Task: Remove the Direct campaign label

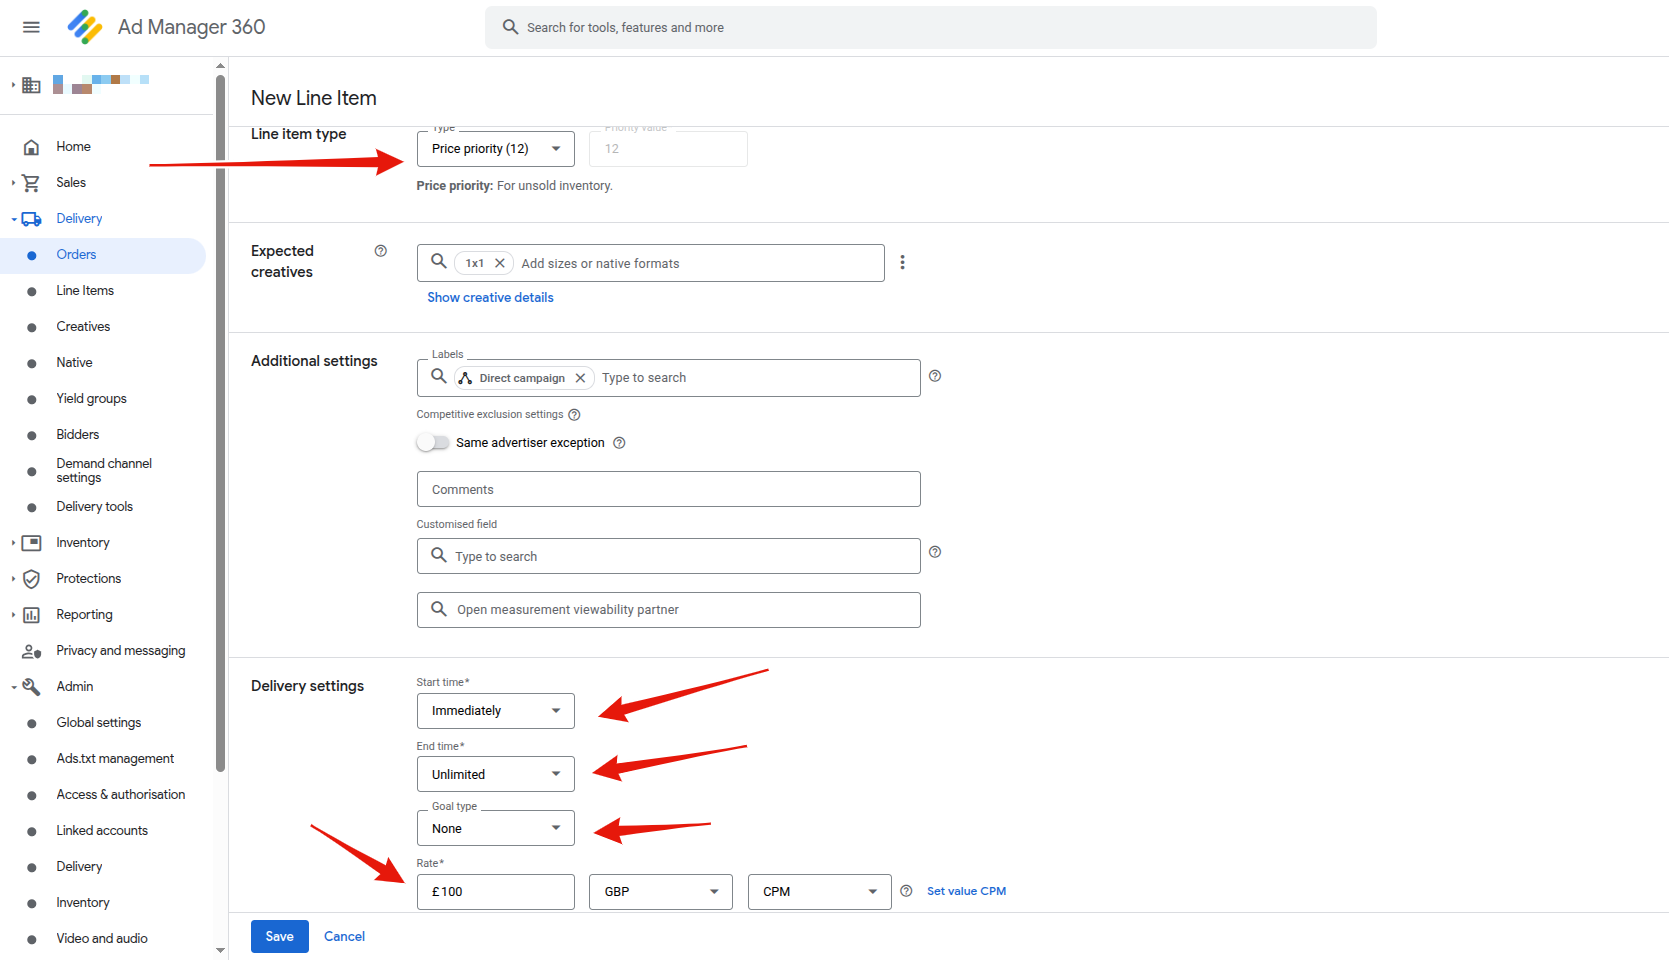Action: pyautogui.click(x=580, y=378)
